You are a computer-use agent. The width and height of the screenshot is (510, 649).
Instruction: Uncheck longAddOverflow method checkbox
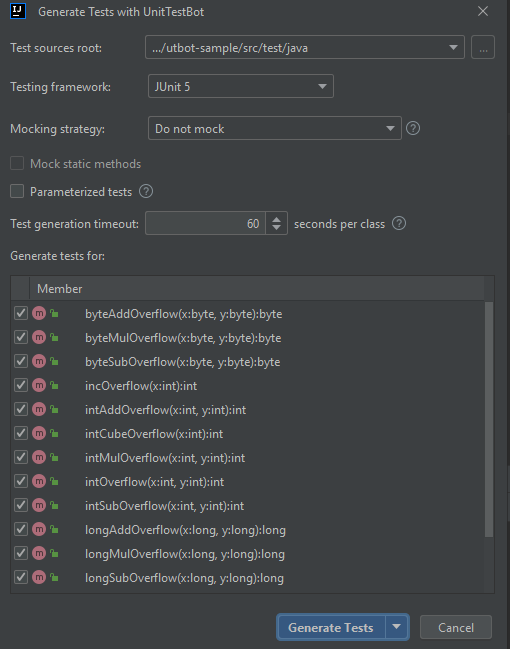(21, 529)
